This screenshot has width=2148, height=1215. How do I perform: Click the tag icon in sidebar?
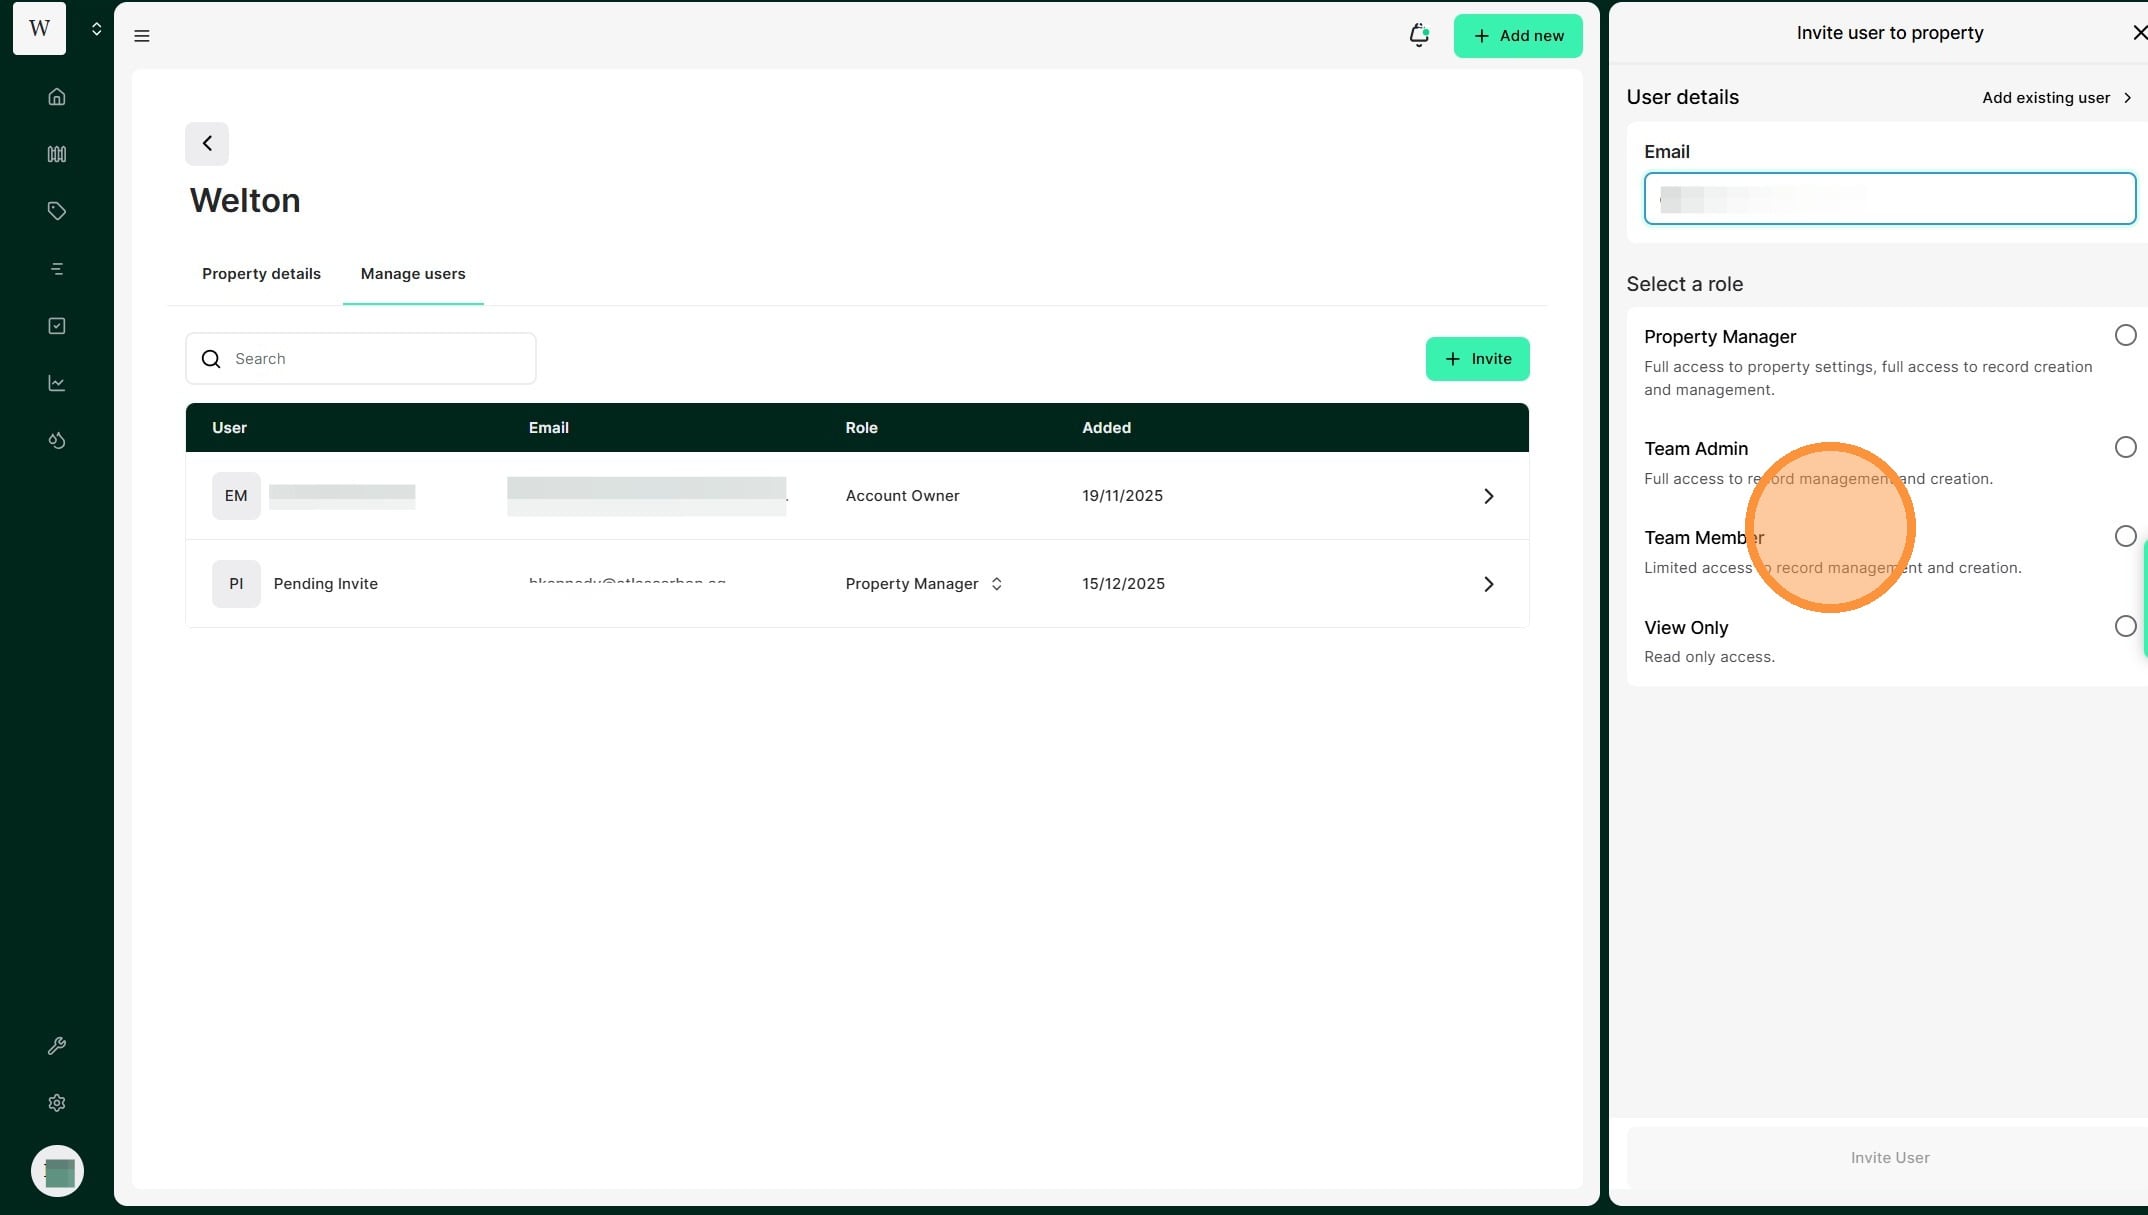click(x=57, y=211)
